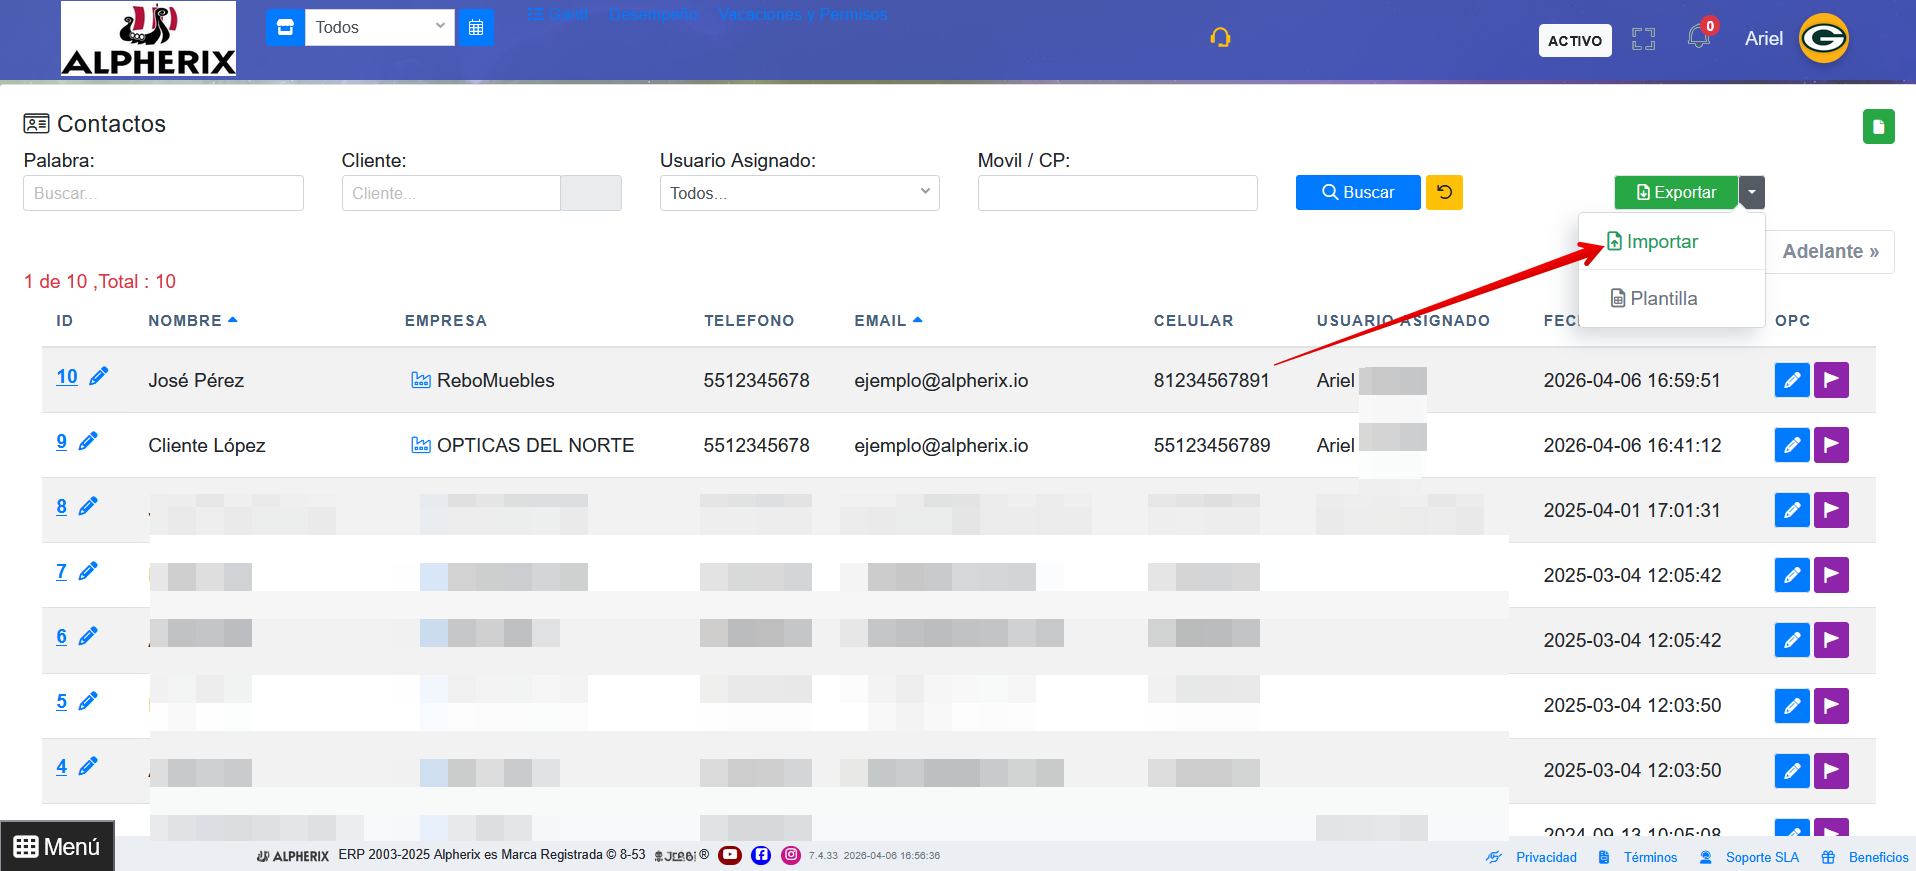Open the Todos dropdown in the header
The image size is (1916, 871).
(379, 28)
